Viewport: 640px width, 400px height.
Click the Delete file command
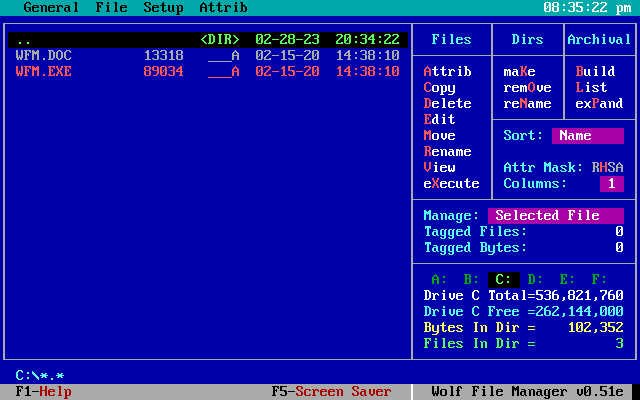coord(447,104)
